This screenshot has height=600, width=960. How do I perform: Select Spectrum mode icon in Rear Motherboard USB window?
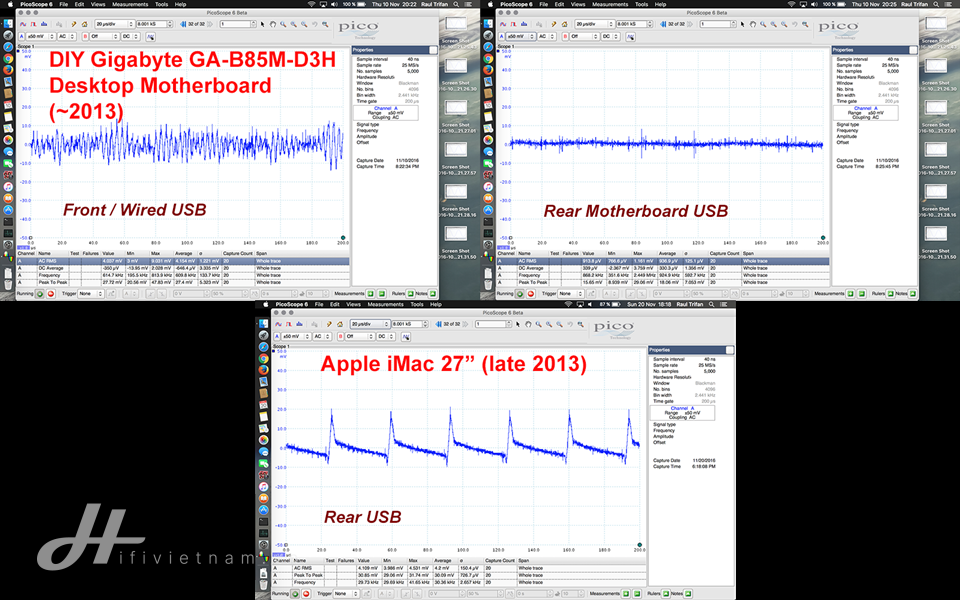524,24
